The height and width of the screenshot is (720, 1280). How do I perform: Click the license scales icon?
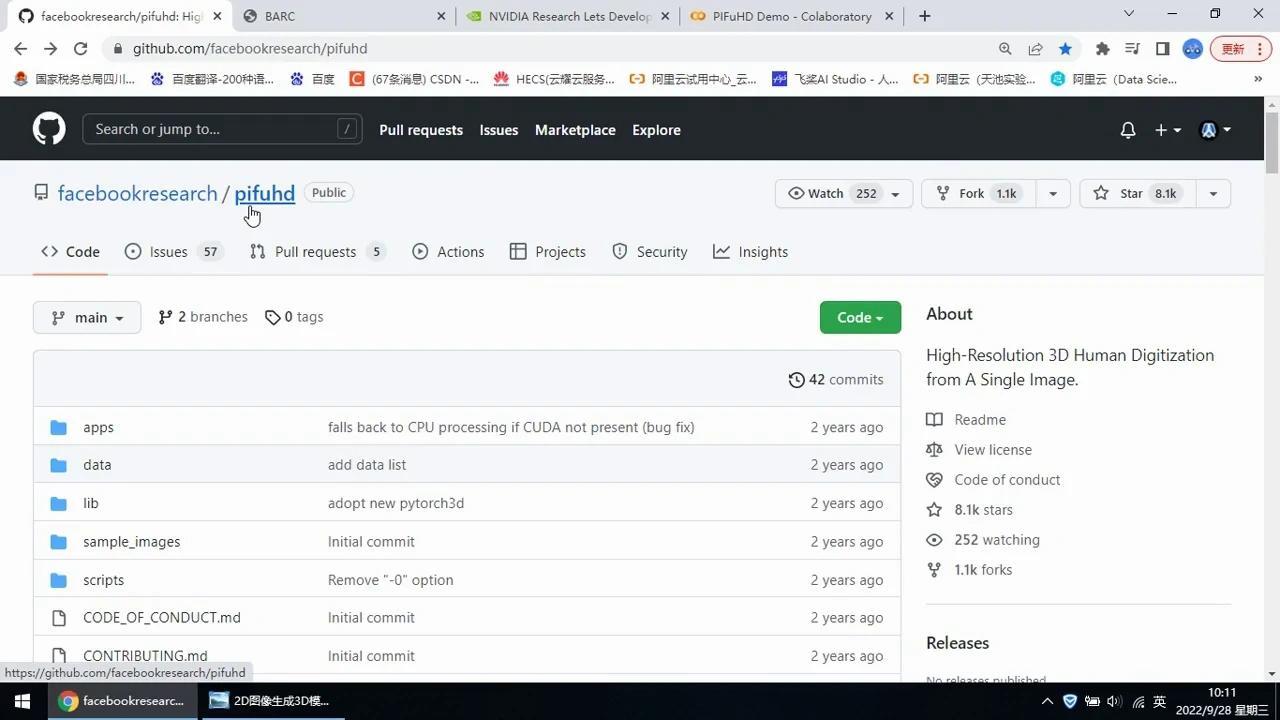pos(934,450)
